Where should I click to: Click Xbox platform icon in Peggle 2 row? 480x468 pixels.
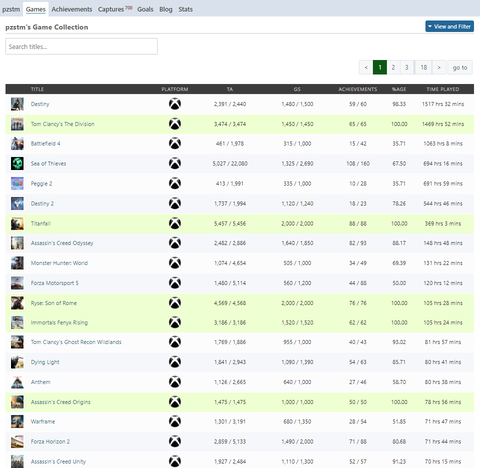pos(175,183)
